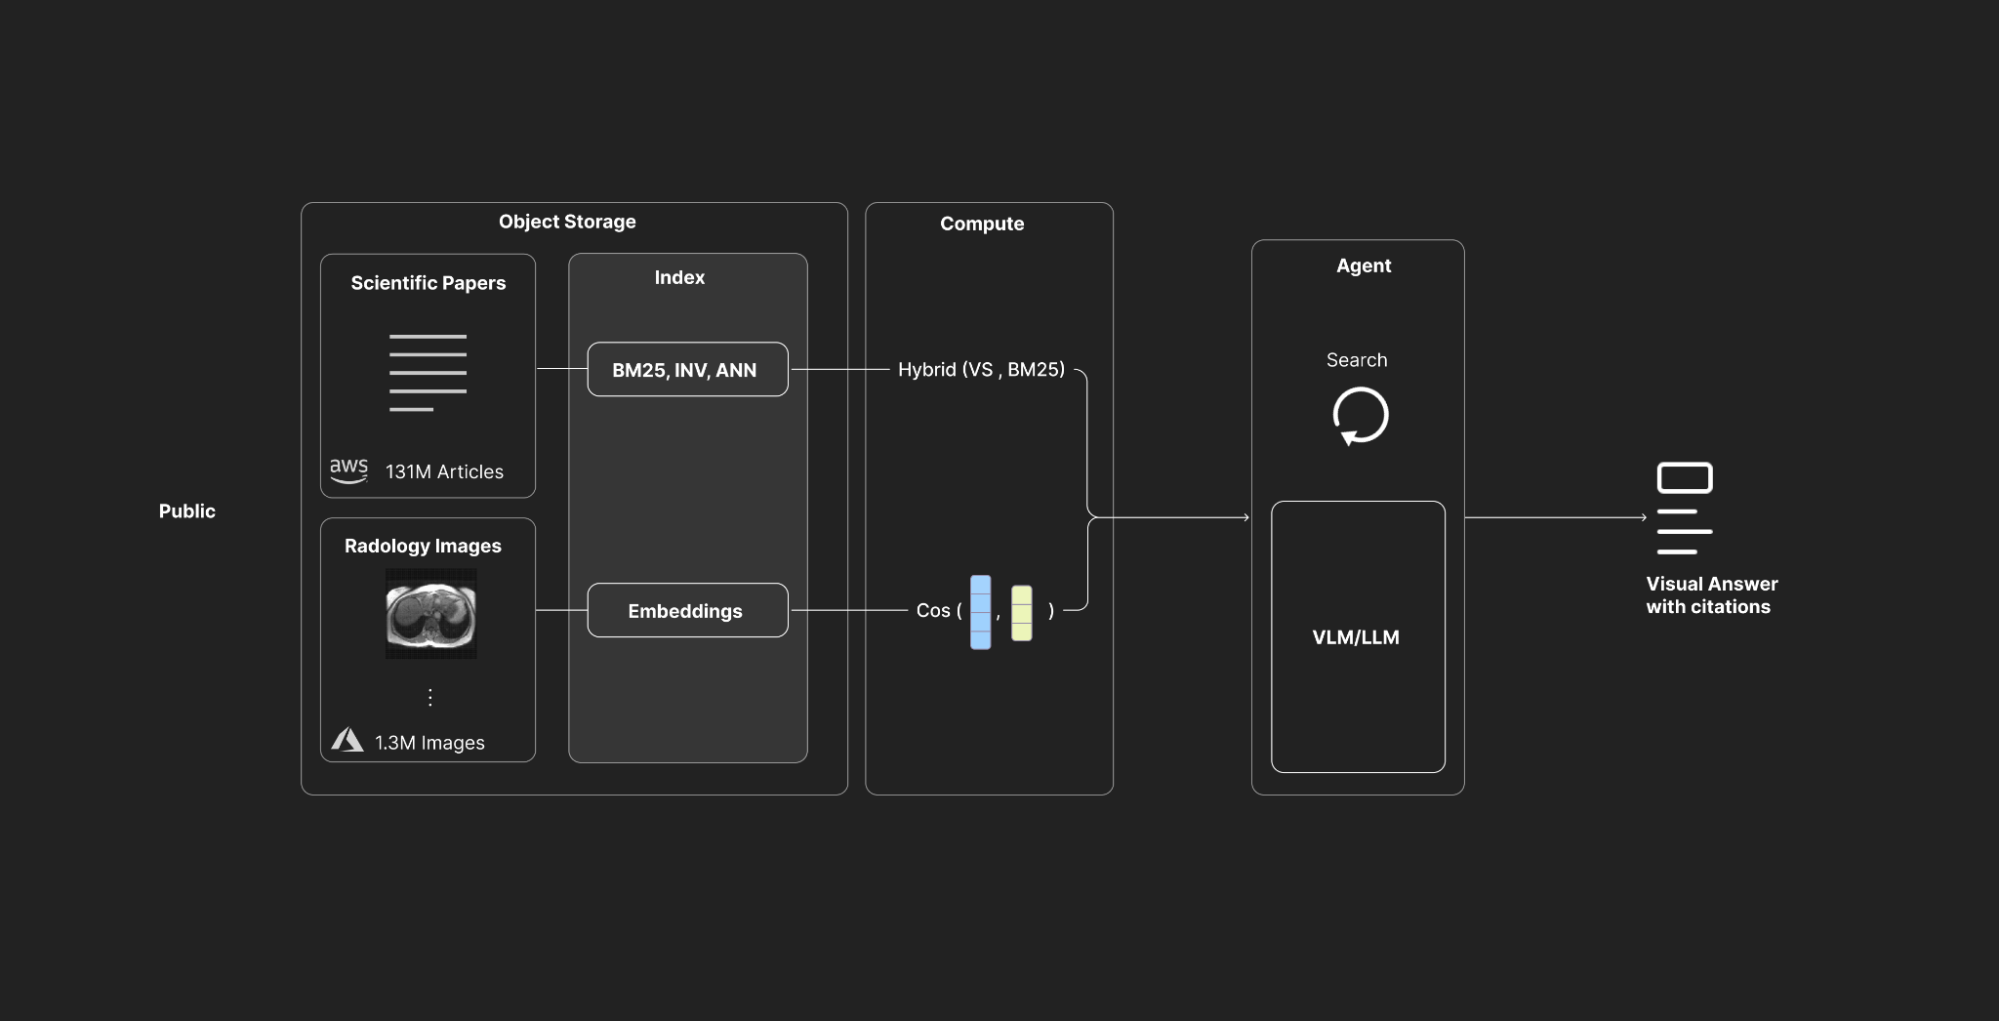Select the Object Storage heading
This screenshot has width=1999, height=1021.
(567, 222)
